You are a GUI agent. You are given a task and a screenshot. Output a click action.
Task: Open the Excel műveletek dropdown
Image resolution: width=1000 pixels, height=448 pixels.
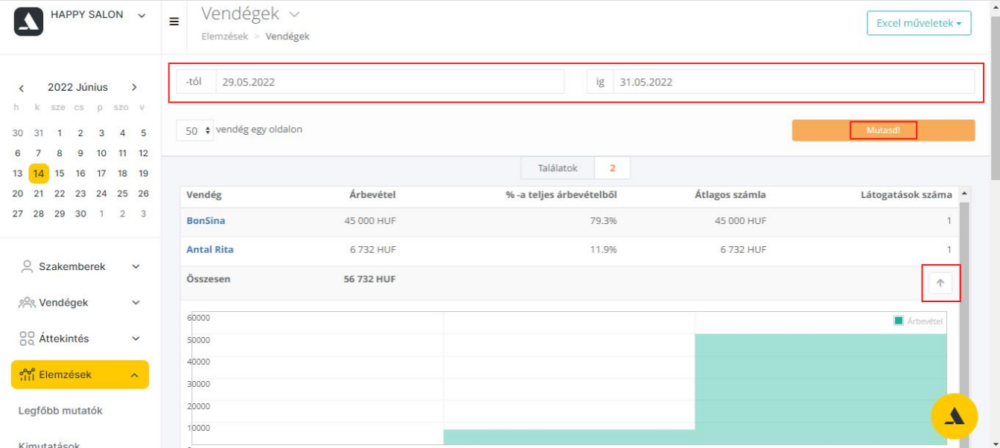919,23
